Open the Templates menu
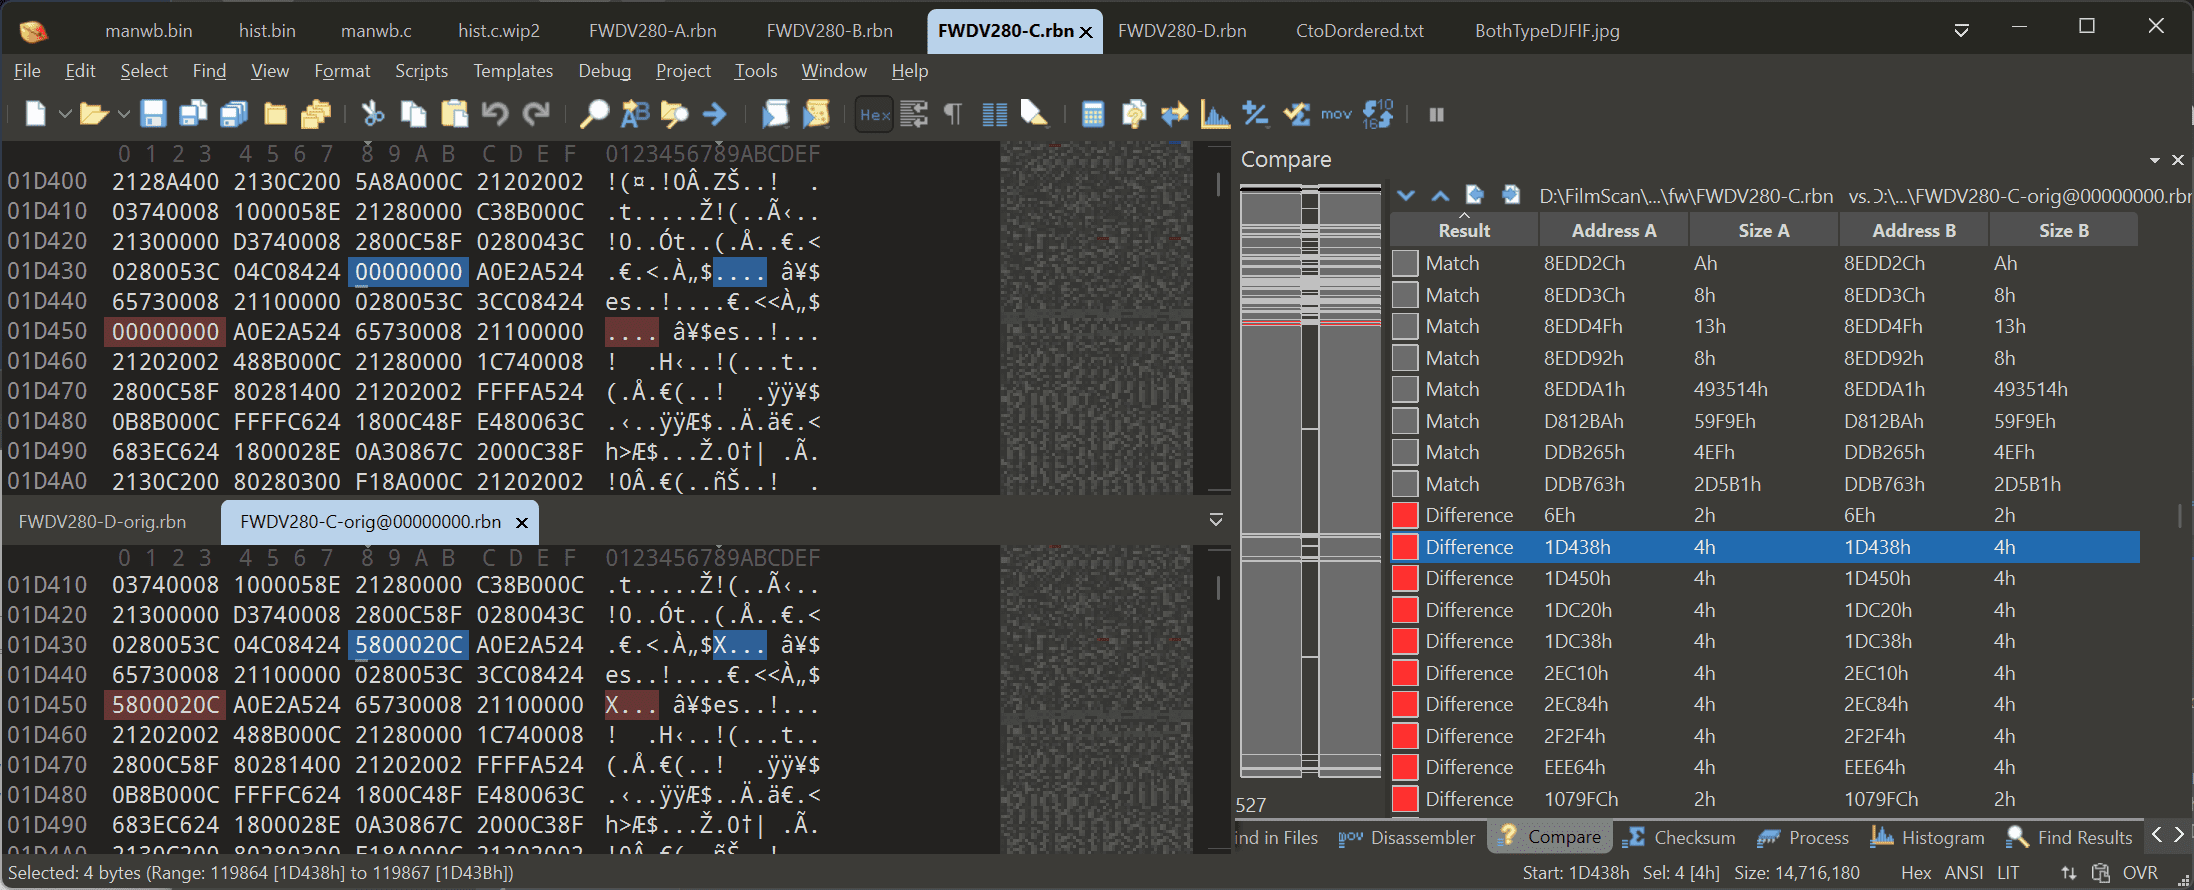The width and height of the screenshot is (2194, 890). click(512, 71)
